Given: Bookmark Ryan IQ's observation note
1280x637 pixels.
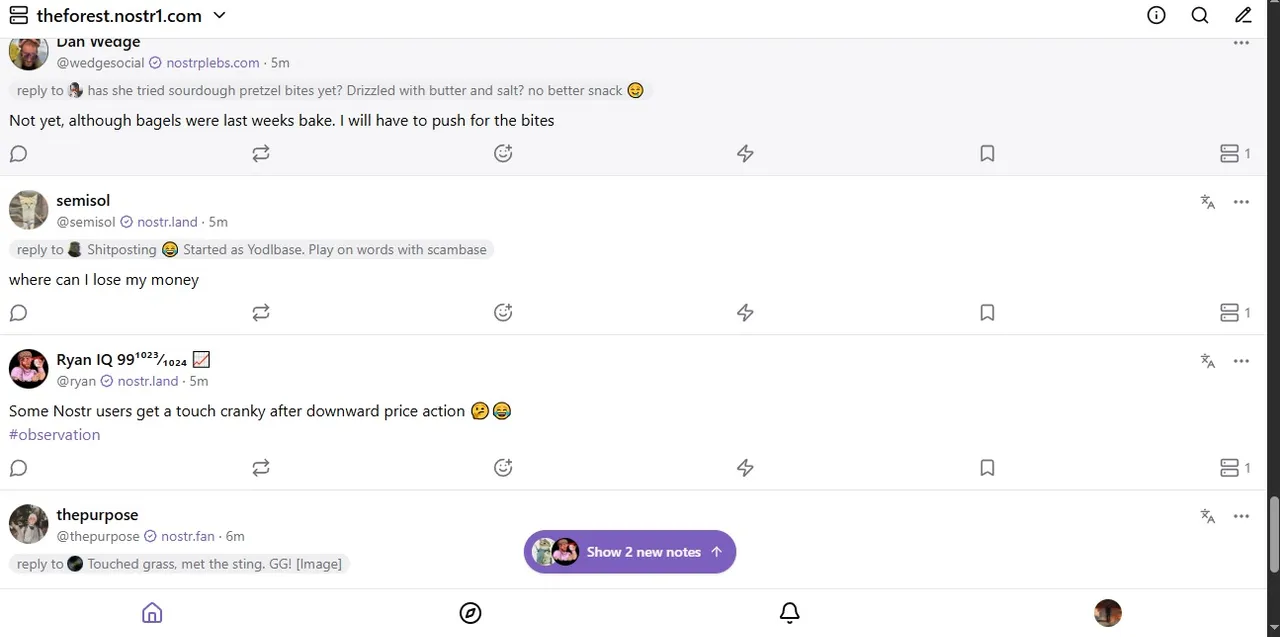Looking at the screenshot, I should (x=987, y=468).
